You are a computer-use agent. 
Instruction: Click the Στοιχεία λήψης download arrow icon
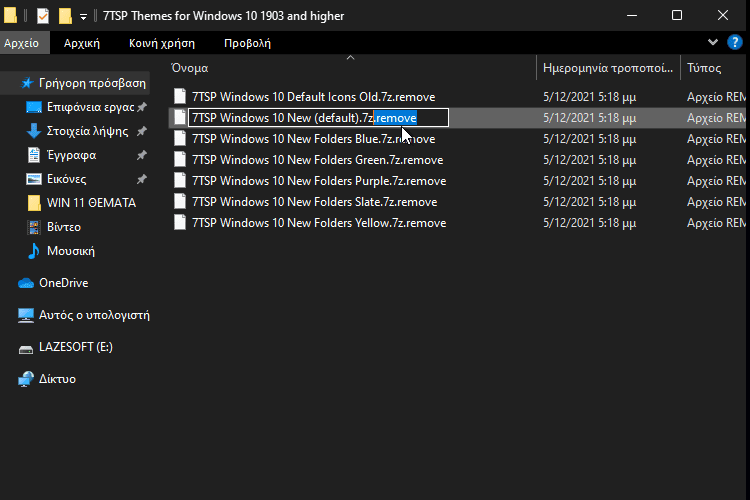point(33,131)
